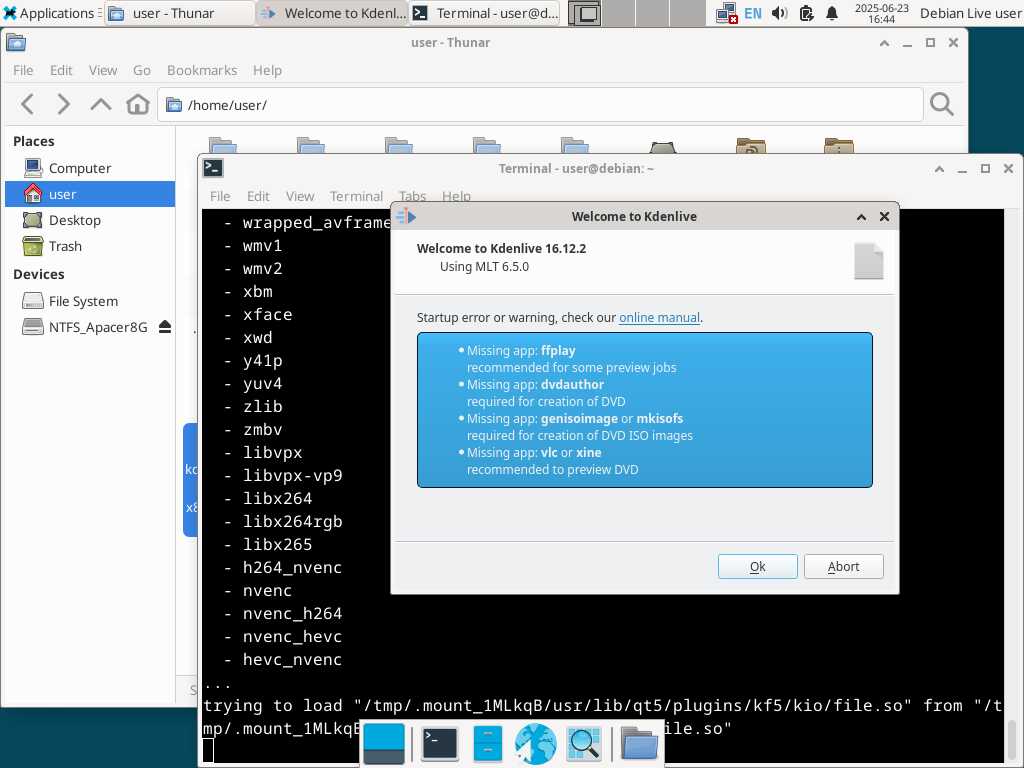Open the Thunar Go menu
Viewport: 1024px width, 768px height.
tap(142, 70)
